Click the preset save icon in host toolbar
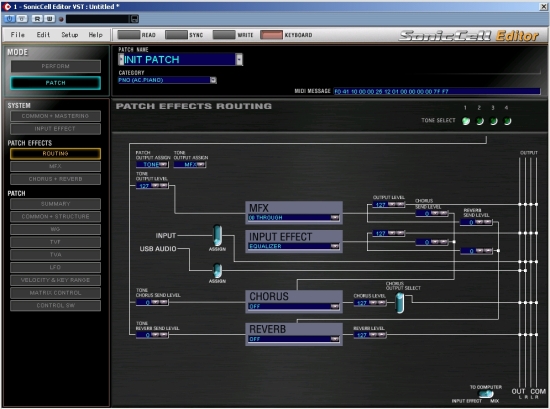Screen dimensions: 550x409 (134, 19)
